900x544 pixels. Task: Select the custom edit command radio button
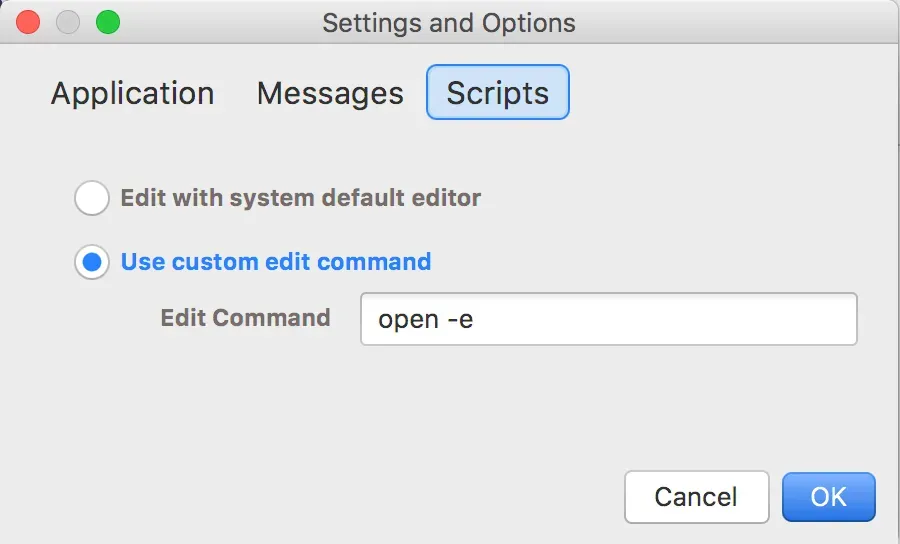point(92,262)
